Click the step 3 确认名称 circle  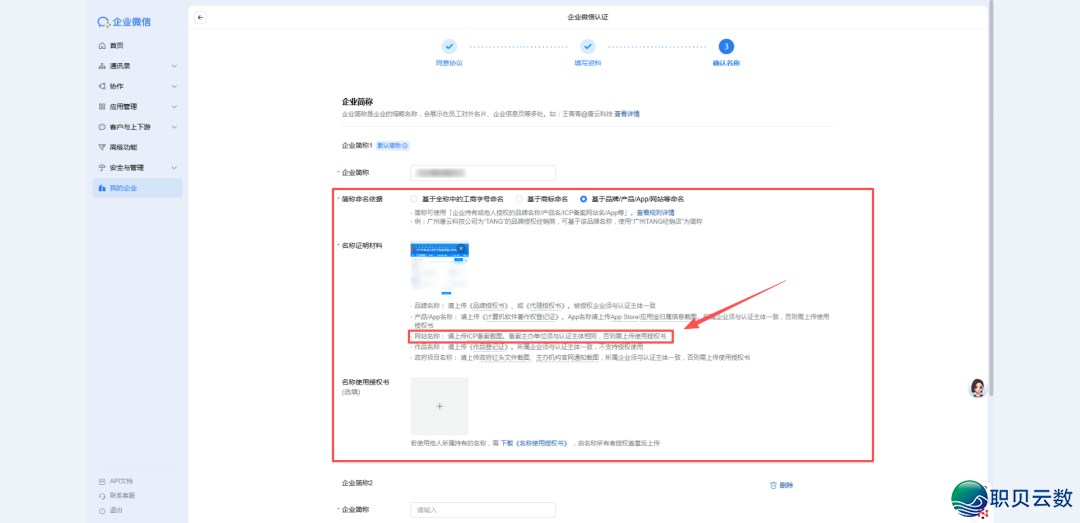(x=726, y=46)
